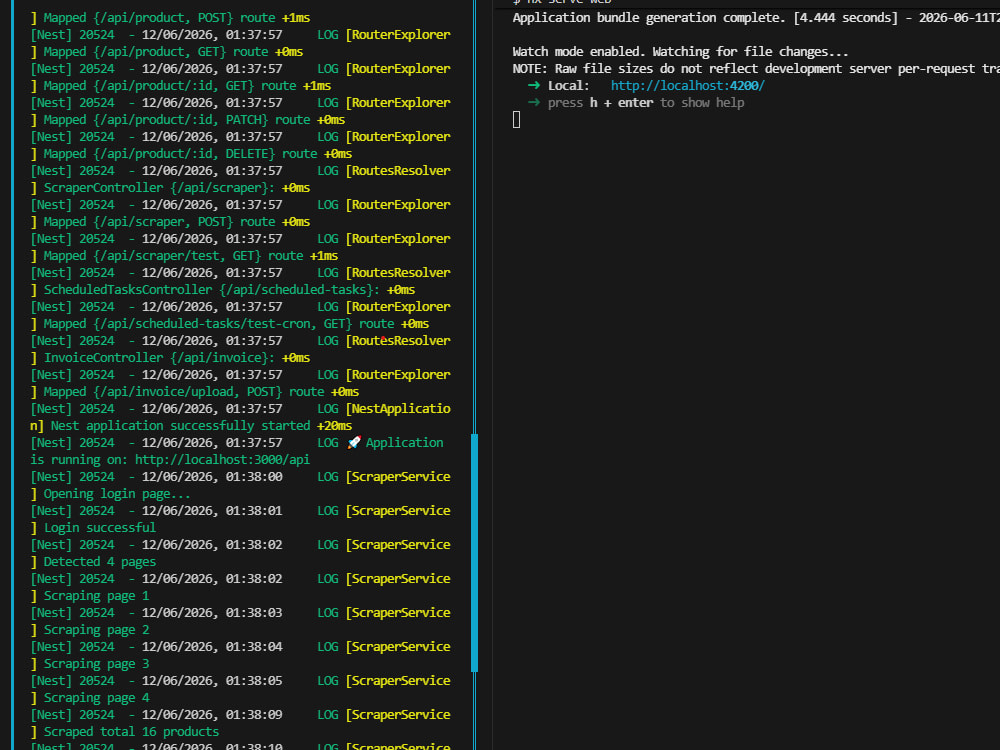Open the http://localhost:4200/ local link

tap(688, 85)
